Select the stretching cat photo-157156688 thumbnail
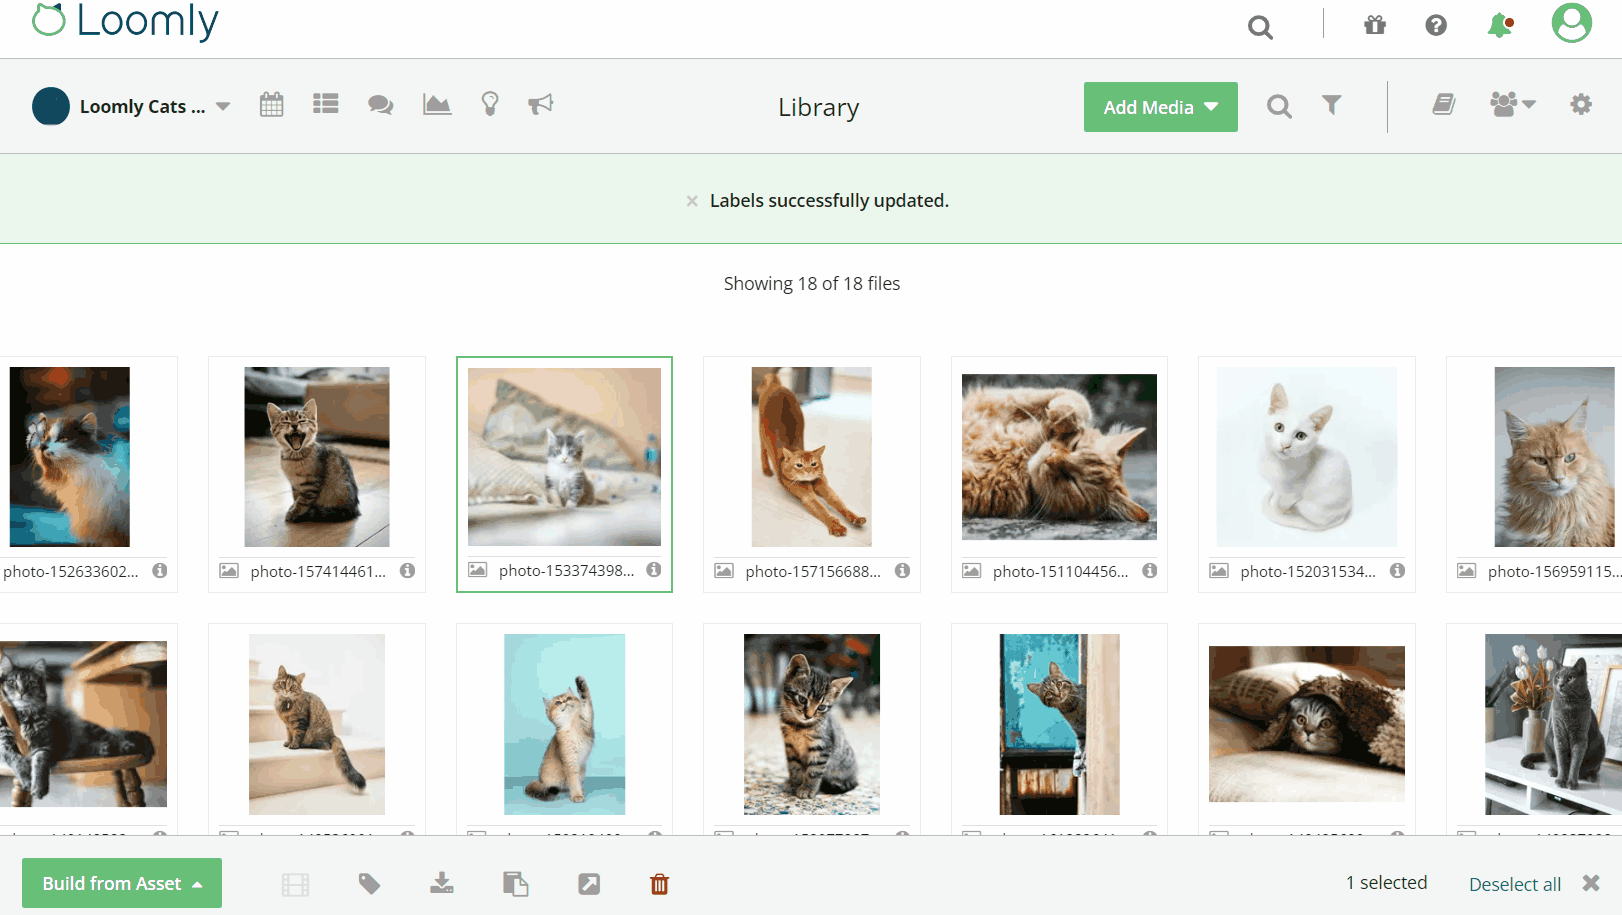 pos(811,457)
